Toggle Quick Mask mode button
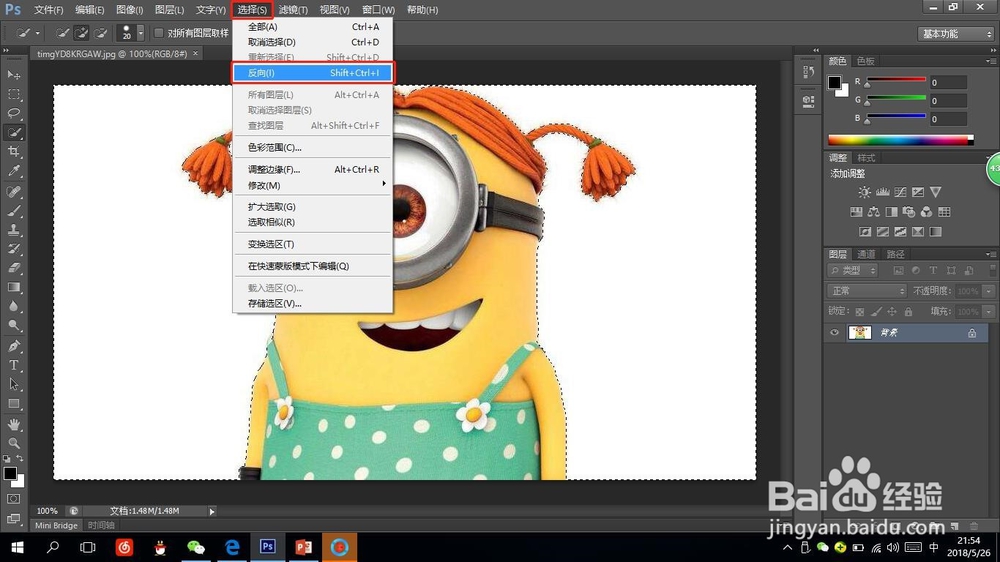This screenshot has width=1000, height=562. pyautogui.click(x=13, y=499)
